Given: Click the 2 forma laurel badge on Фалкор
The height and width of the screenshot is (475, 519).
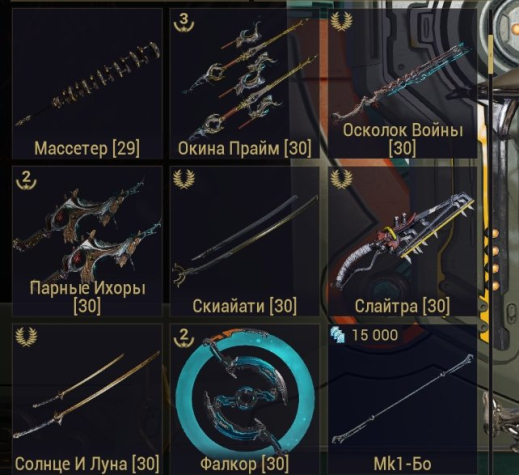Looking at the screenshot, I should pyautogui.click(x=184, y=338).
